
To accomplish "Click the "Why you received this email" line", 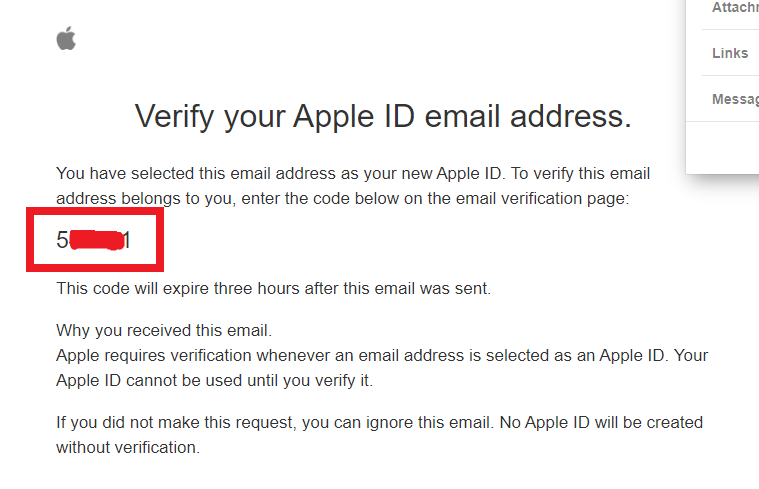I will 164,330.
